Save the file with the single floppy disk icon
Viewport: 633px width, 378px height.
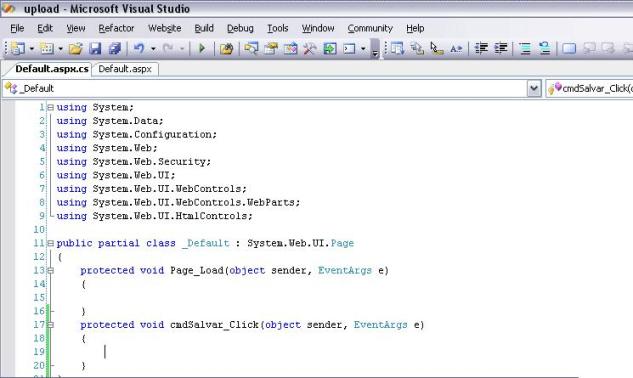(95, 49)
